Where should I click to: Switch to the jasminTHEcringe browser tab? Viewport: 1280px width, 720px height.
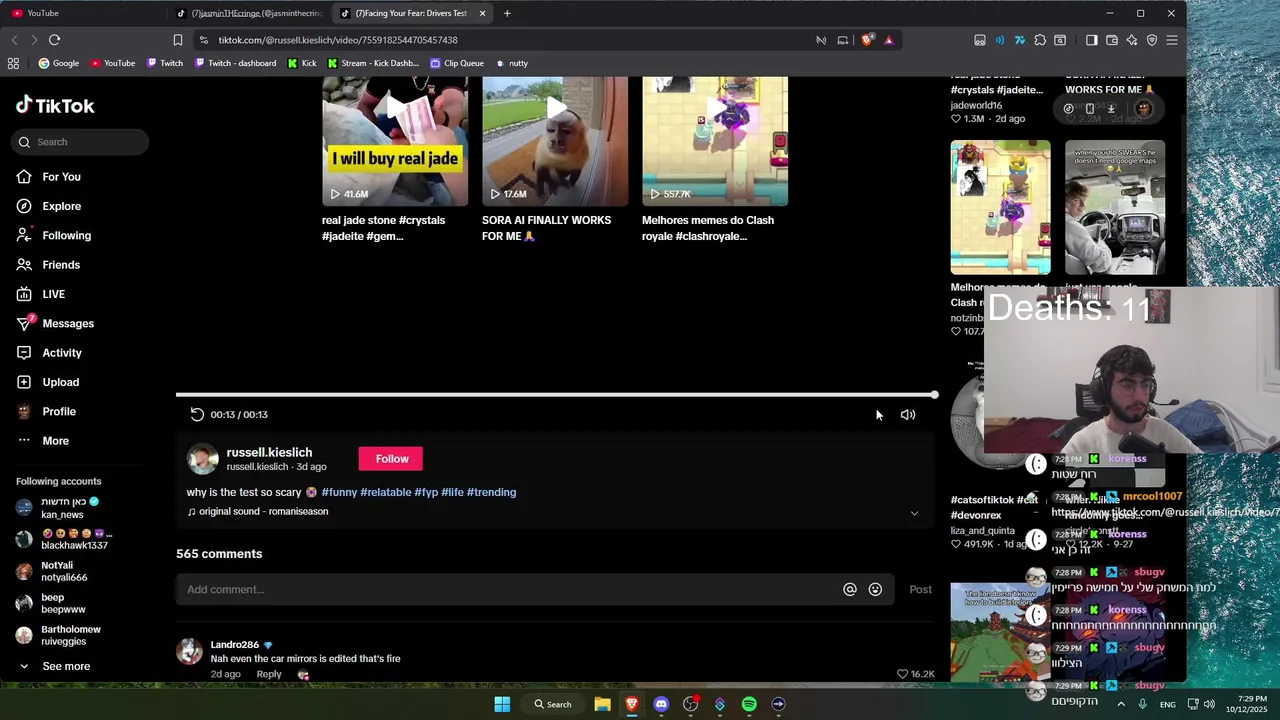248,13
